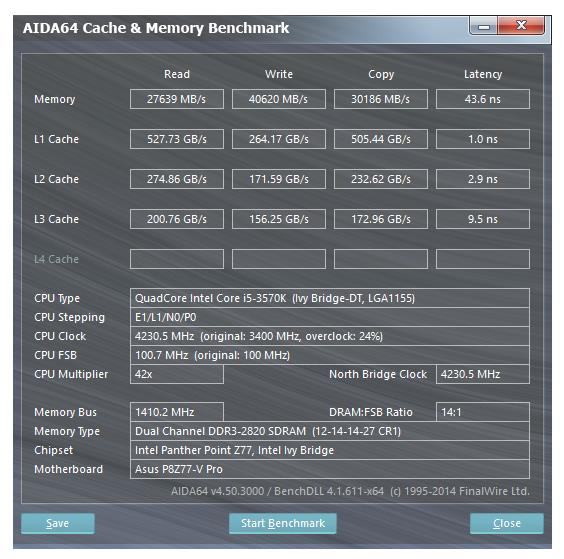Click the L2 Cache latency 2.9 ns

(x=483, y=179)
